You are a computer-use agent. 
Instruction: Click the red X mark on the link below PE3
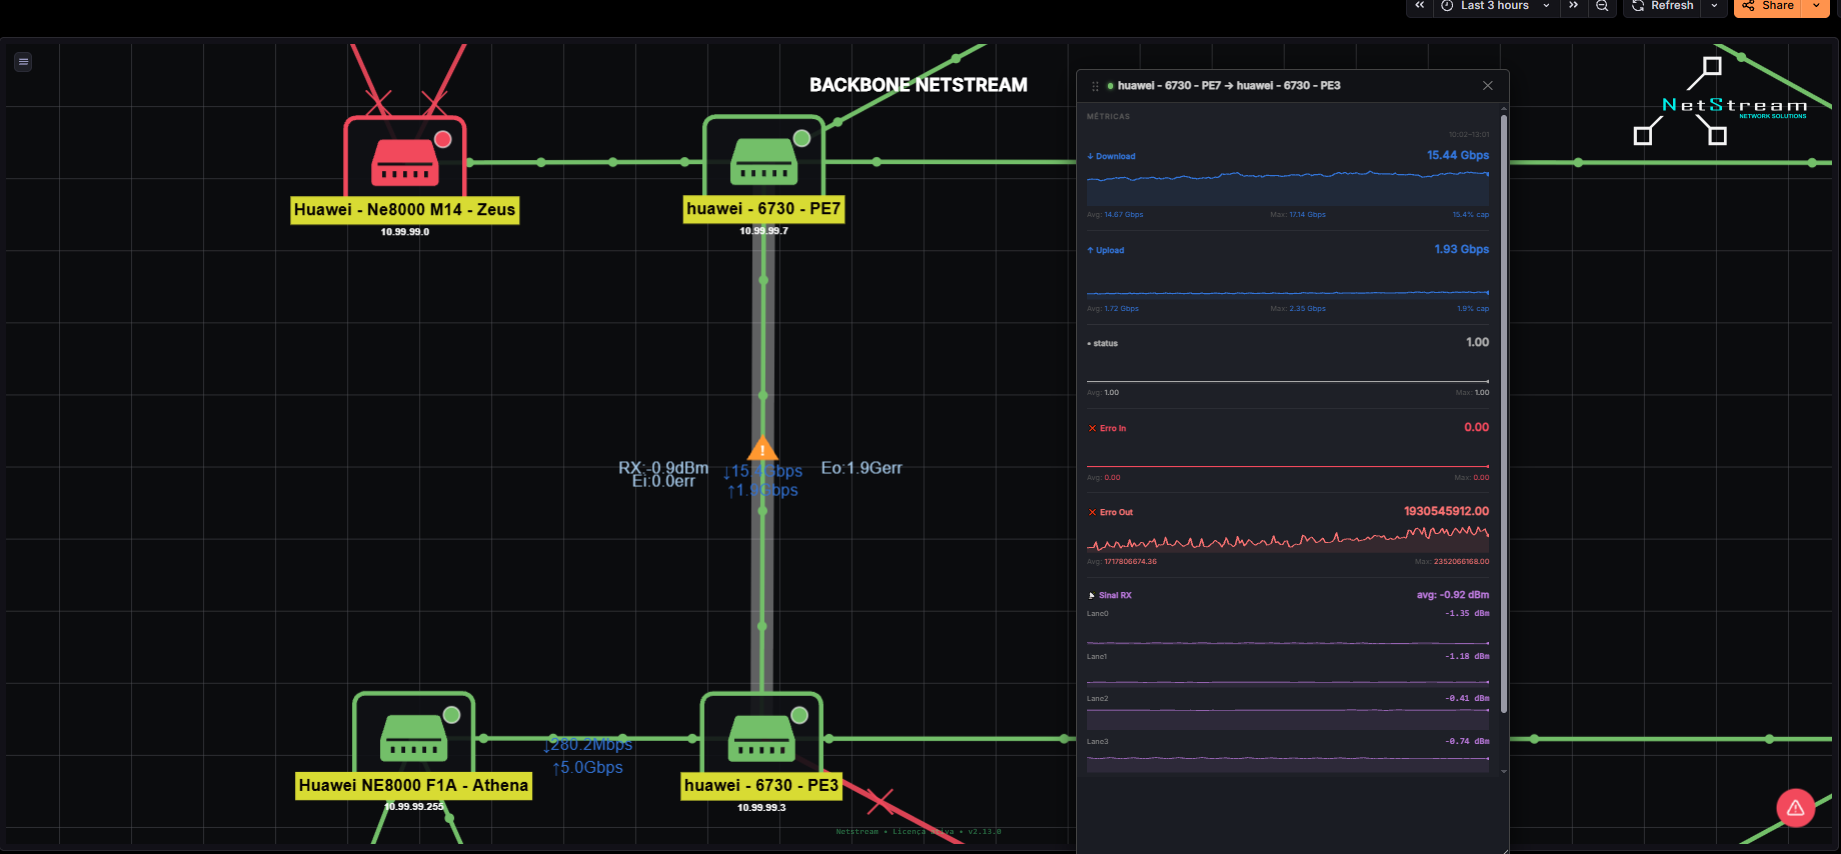tap(880, 801)
